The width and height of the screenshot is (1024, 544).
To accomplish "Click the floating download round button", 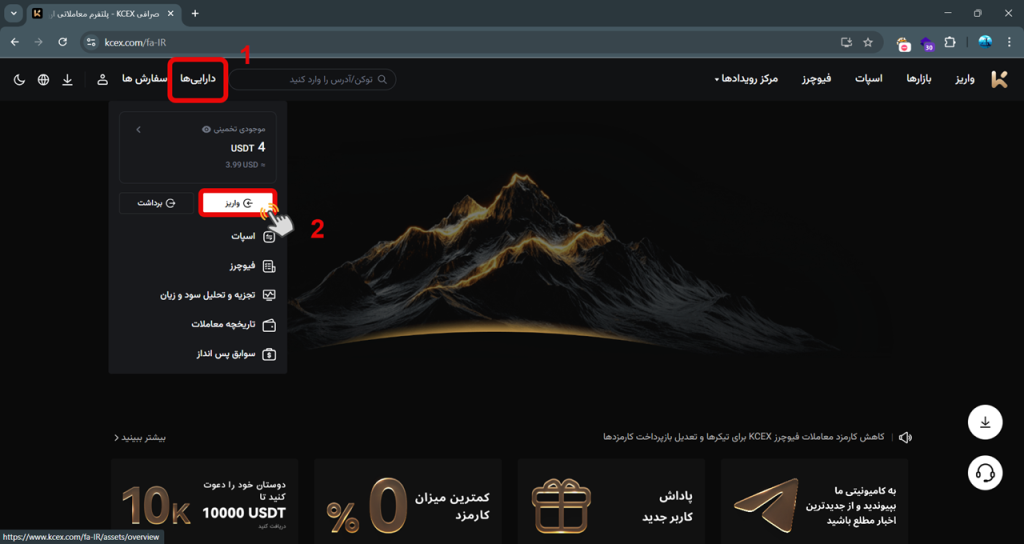I will pos(985,423).
